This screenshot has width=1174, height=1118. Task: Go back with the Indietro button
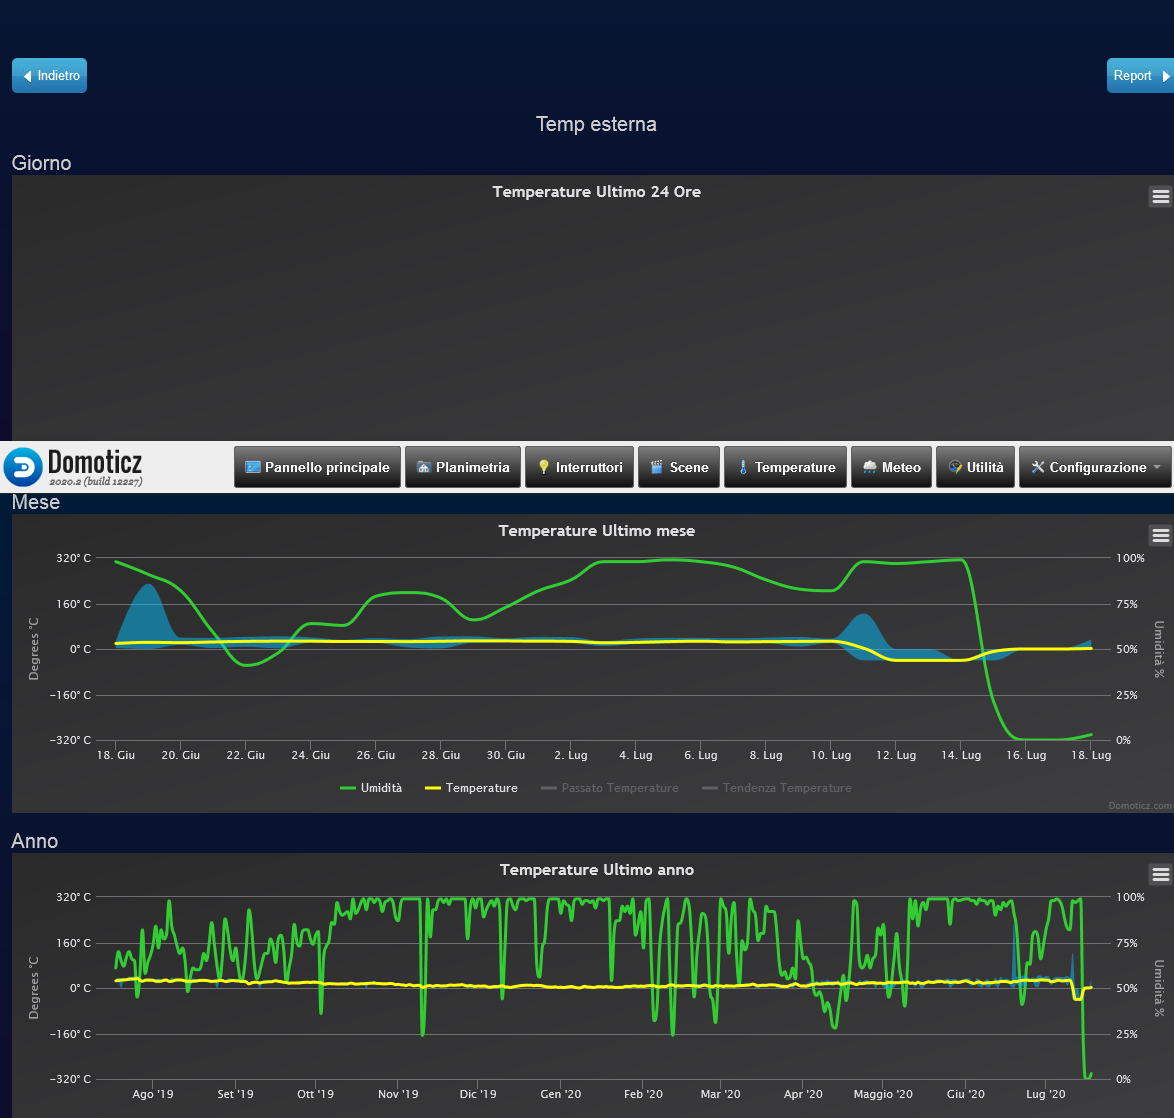click(x=49, y=76)
